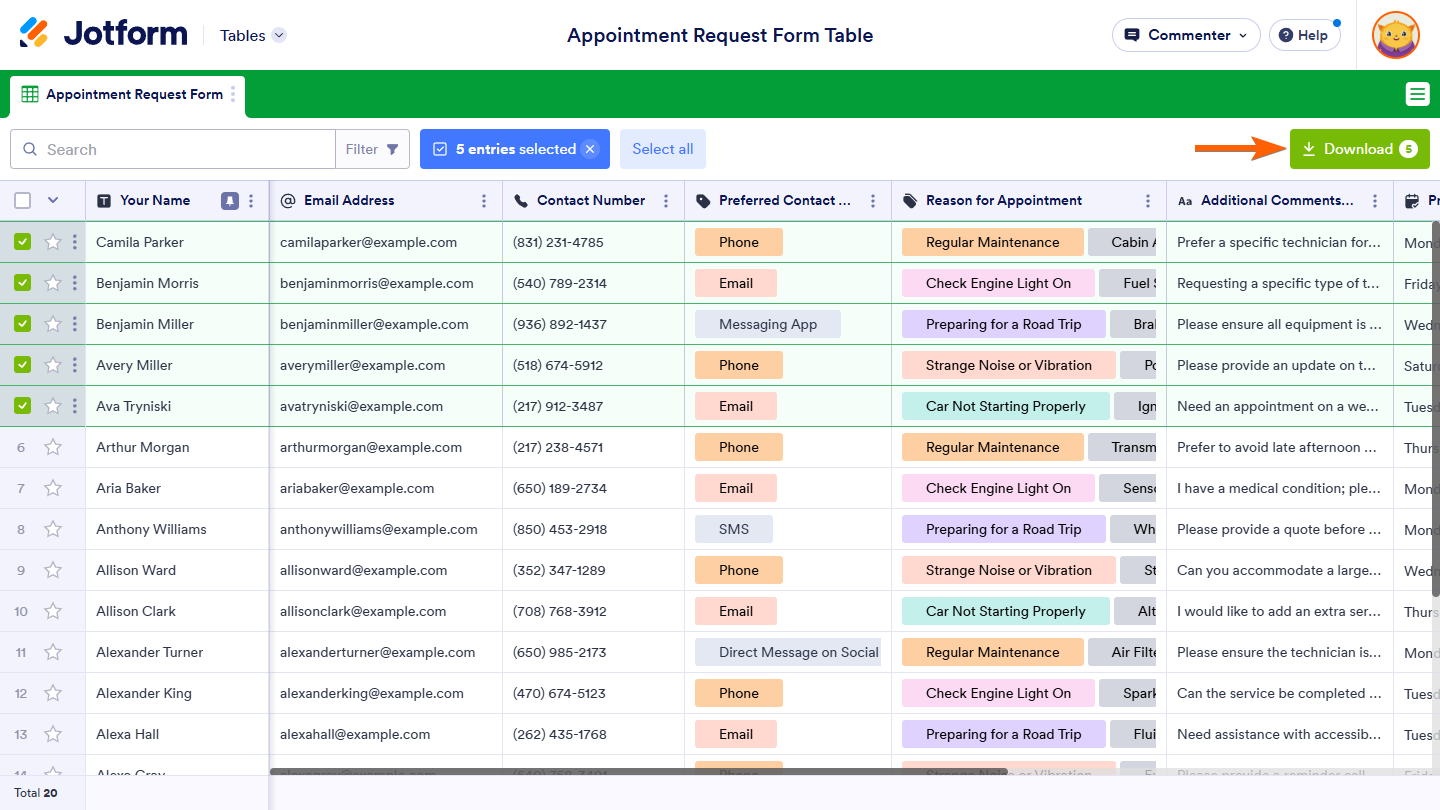Viewport: 1440px width, 810px height.
Task: Click the SMS tag for Anthony Williams
Action: tap(734, 529)
